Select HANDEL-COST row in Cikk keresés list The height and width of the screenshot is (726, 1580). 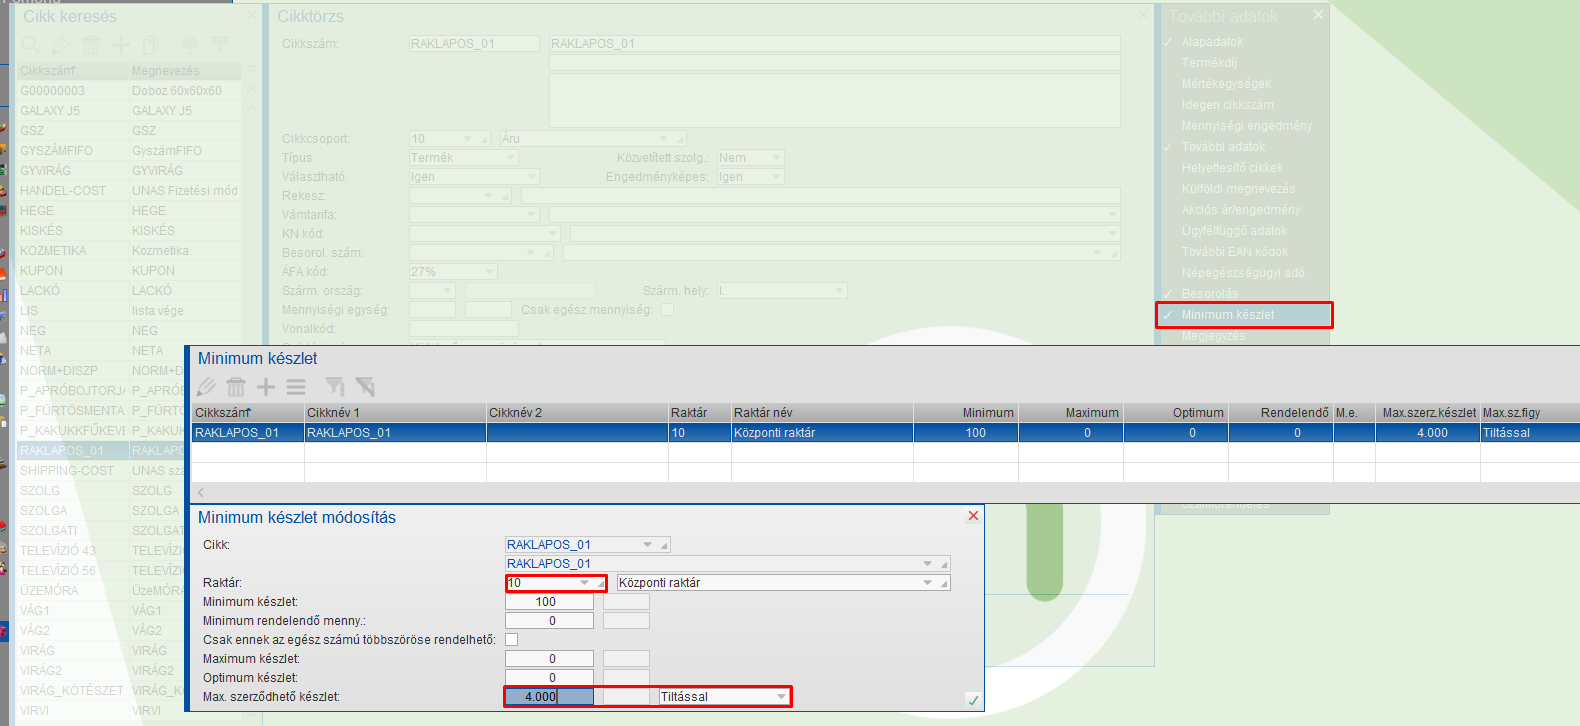pos(129,191)
